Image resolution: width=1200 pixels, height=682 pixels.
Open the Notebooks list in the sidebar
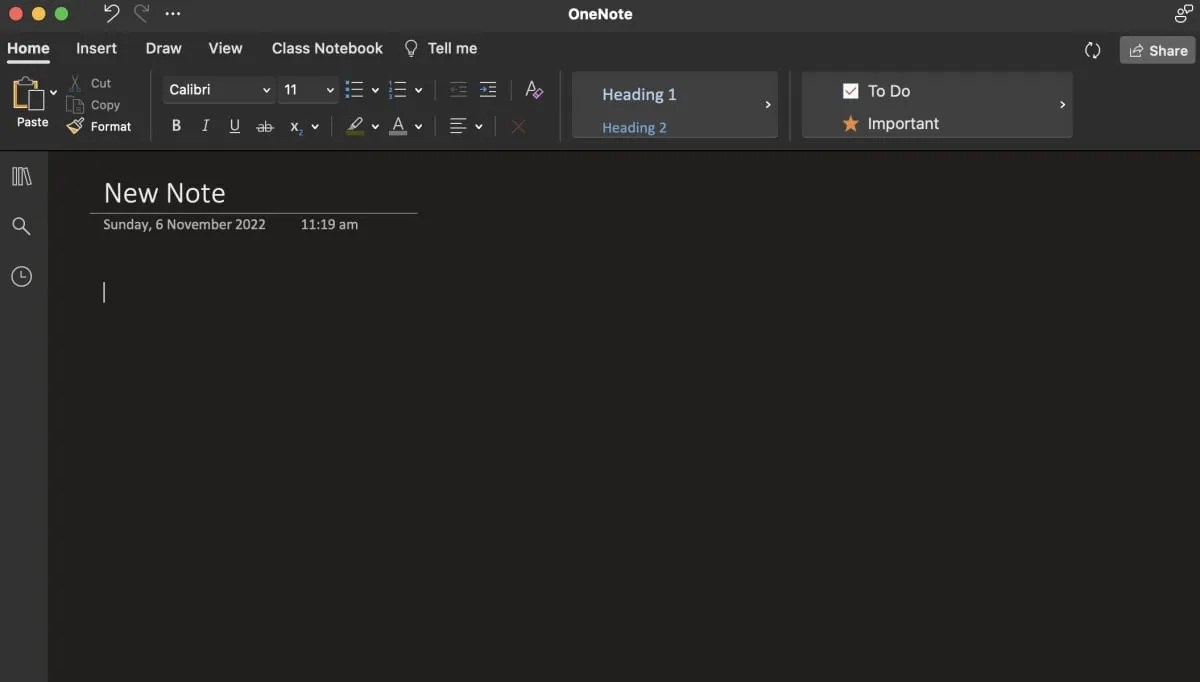22,176
